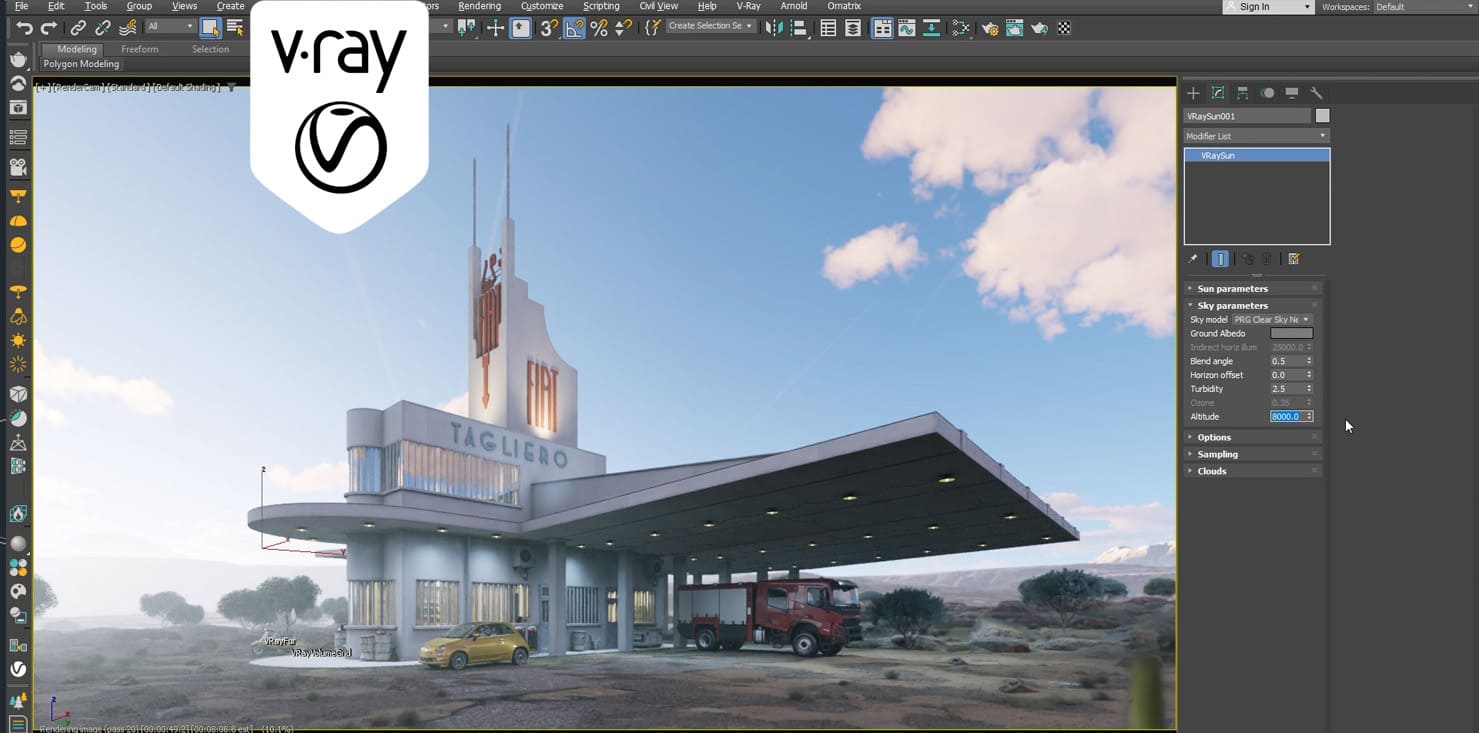Open the Rendering menu

click(x=479, y=6)
